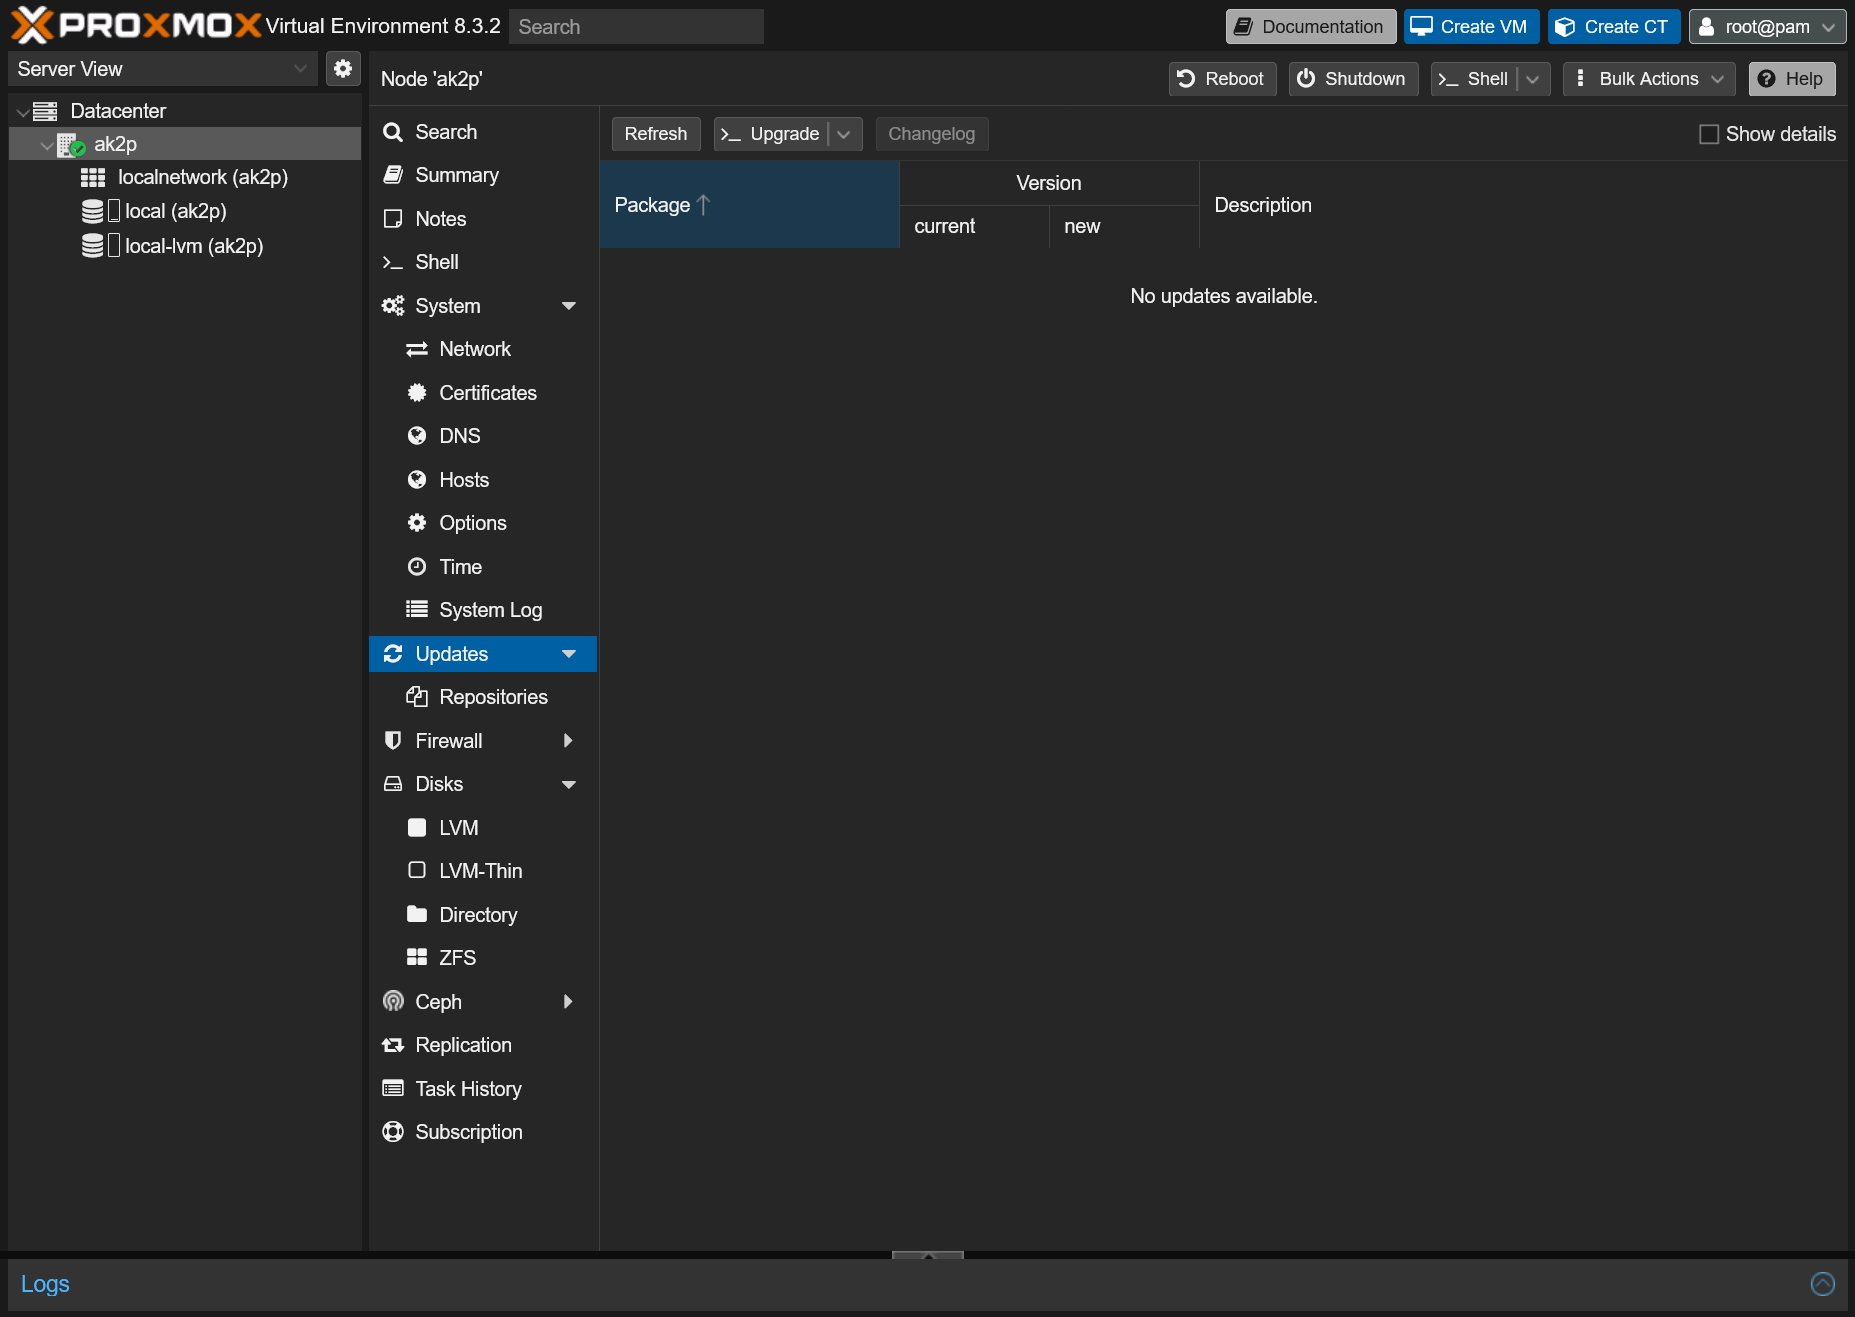The image size is (1855, 1317).
Task: Click the Datacenter server icon
Action: 45,111
